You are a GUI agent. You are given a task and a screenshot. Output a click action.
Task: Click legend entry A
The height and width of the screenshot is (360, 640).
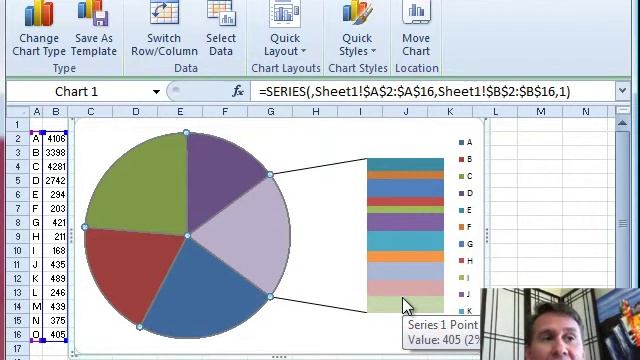(x=466, y=142)
